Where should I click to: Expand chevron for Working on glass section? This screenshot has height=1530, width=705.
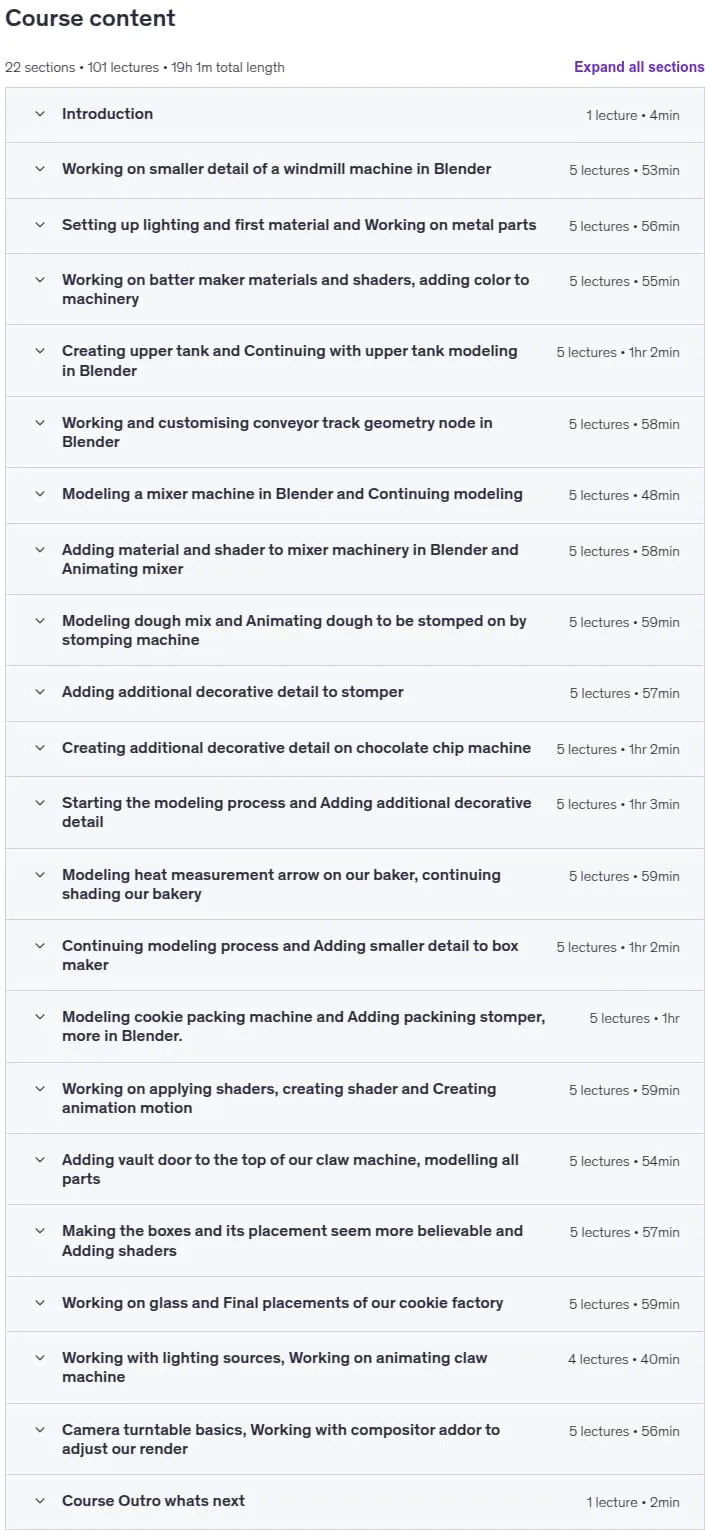pos(40,1303)
